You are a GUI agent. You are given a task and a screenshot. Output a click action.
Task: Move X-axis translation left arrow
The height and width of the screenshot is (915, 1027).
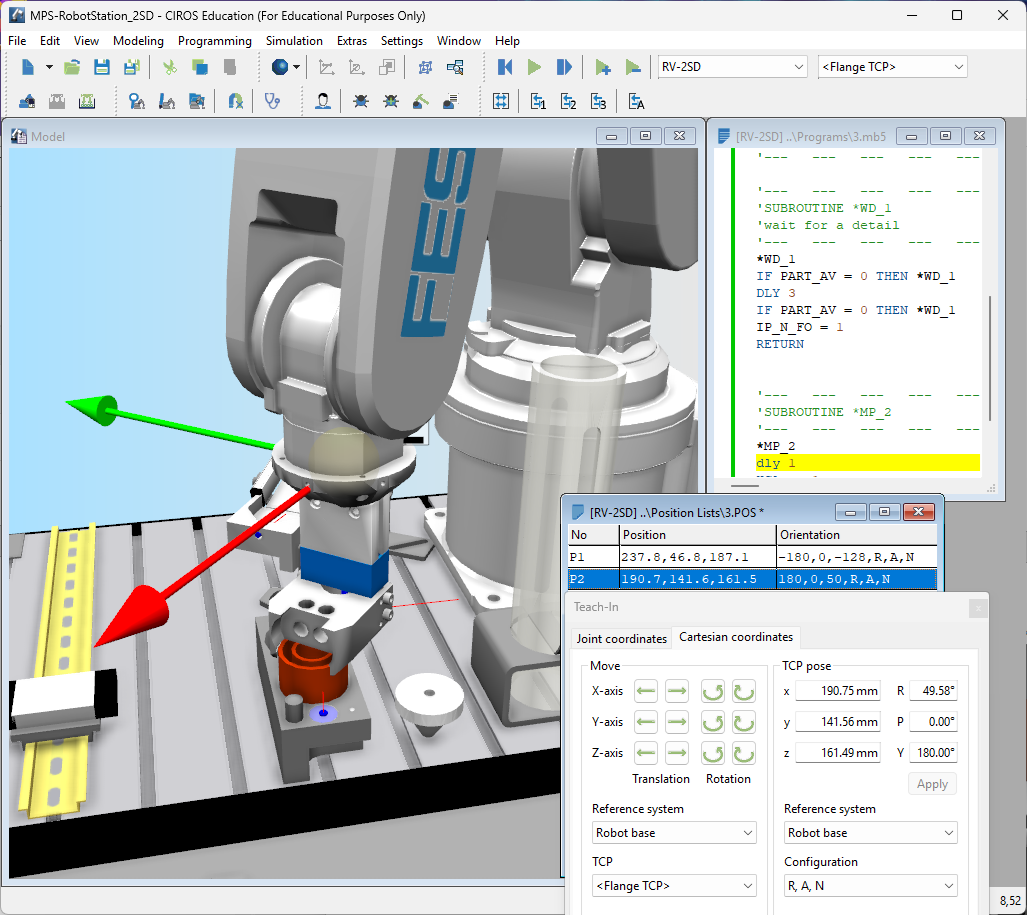pyautogui.click(x=646, y=691)
